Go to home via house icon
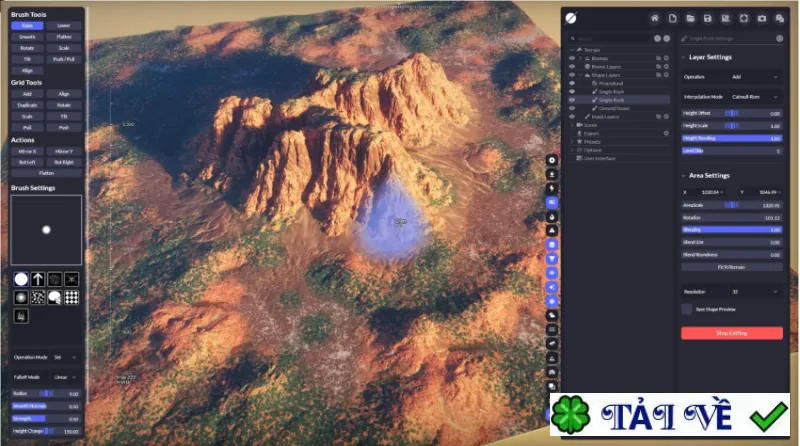The width and height of the screenshot is (800, 446). pyautogui.click(x=655, y=18)
